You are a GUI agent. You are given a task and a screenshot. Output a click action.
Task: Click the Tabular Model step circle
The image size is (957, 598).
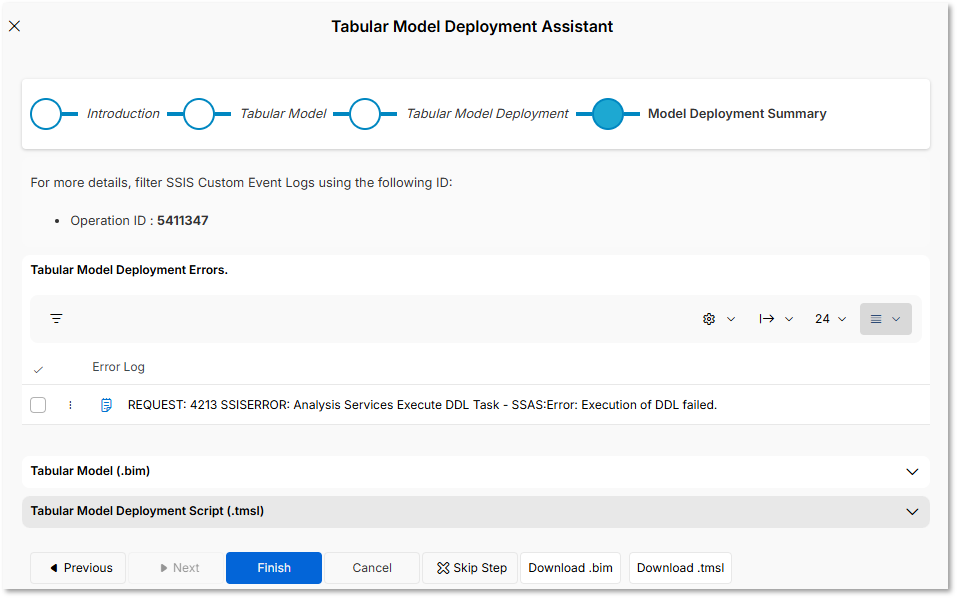198,114
